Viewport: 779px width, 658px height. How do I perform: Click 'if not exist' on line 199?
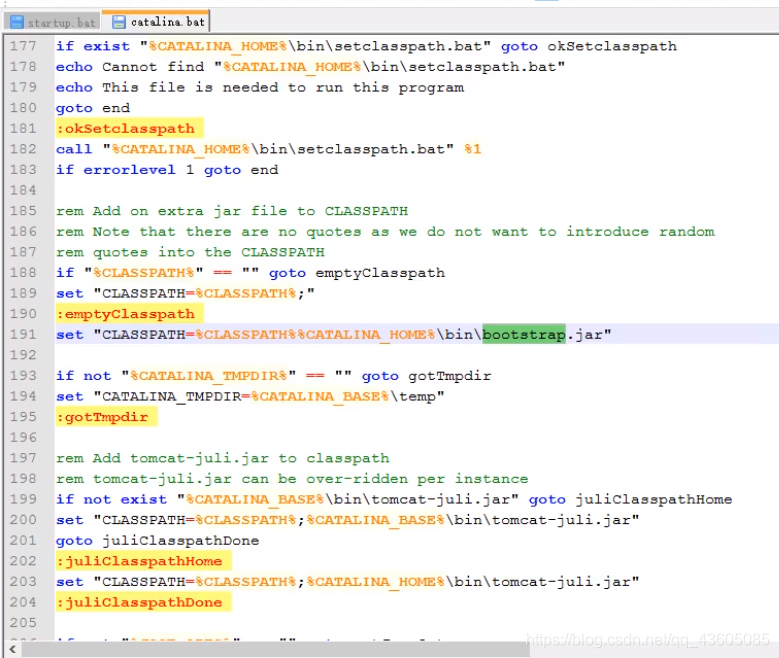pos(111,499)
